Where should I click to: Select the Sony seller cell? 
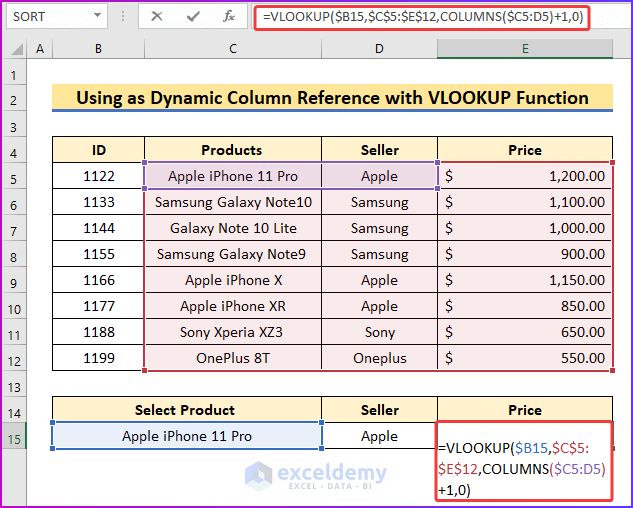pos(379,332)
